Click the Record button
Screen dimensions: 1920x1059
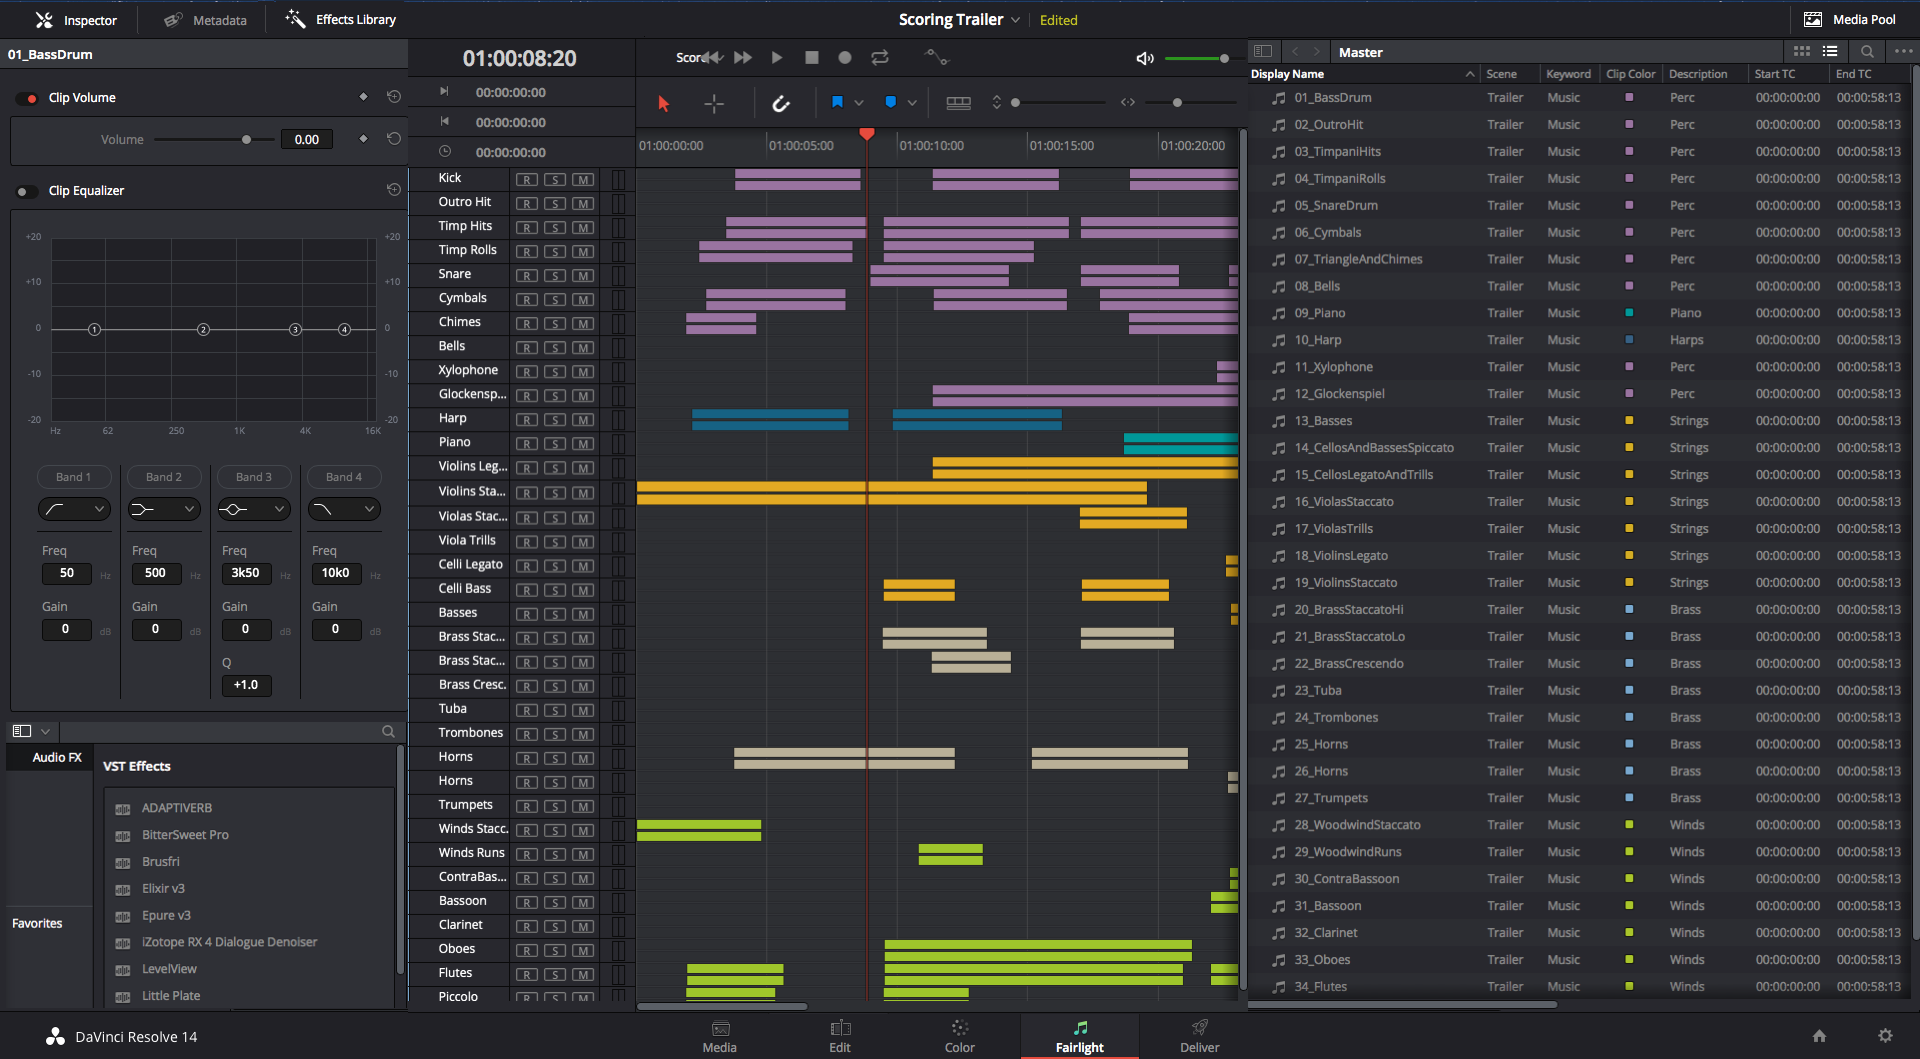tap(845, 57)
